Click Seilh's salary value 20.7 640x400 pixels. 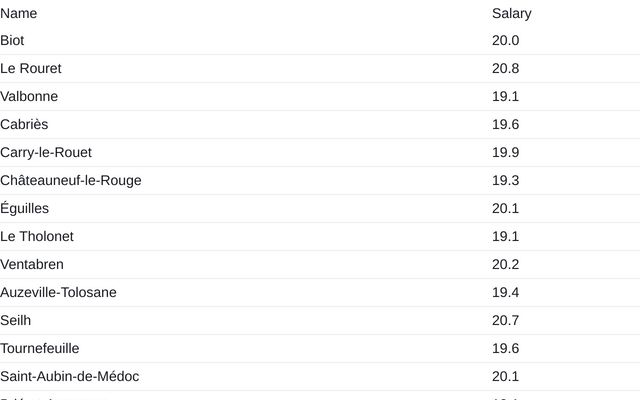click(505, 320)
